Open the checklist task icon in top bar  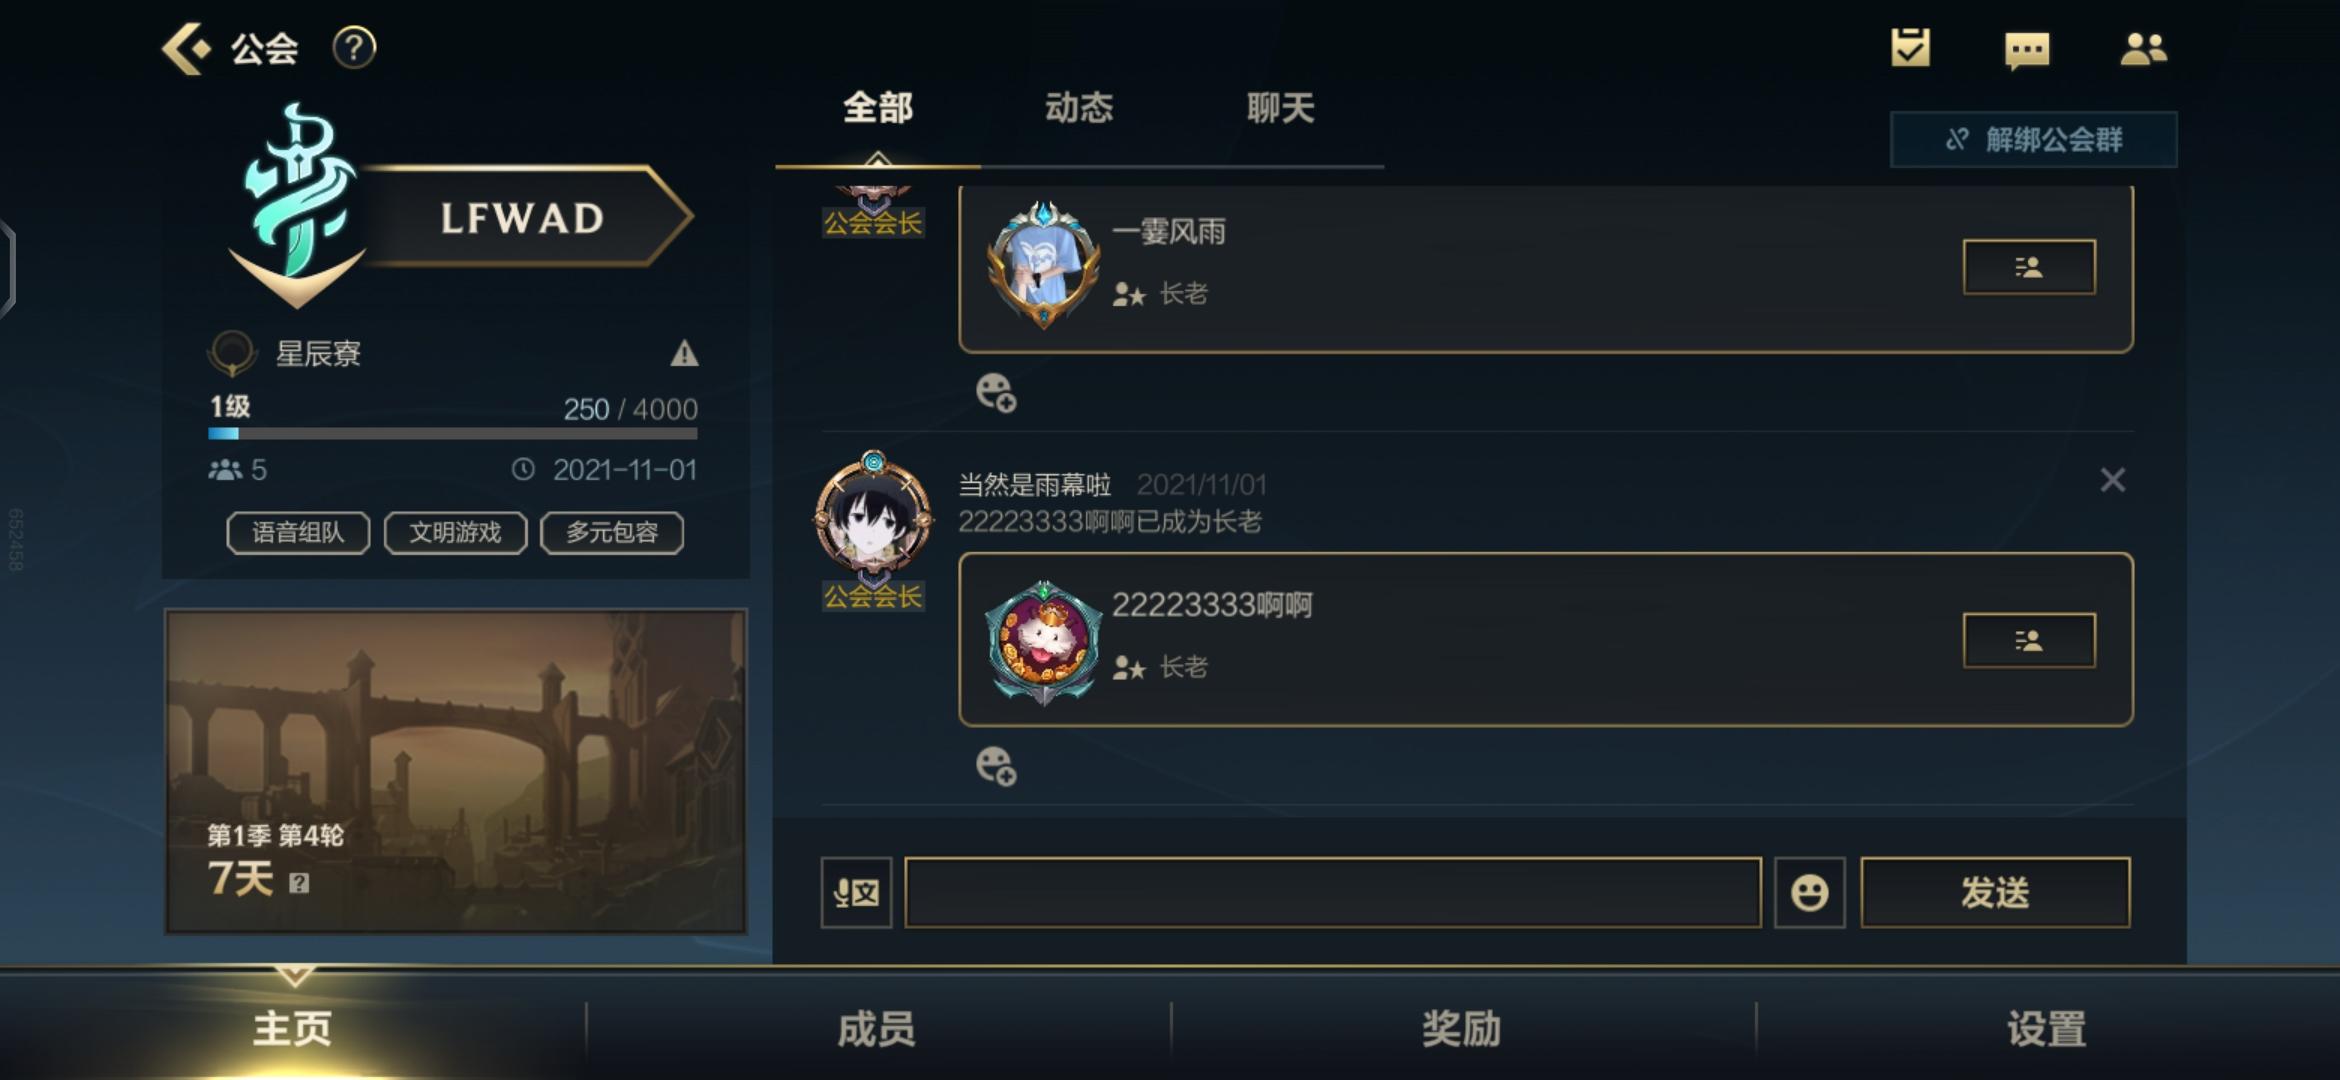pyautogui.click(x=1910, y=48)
